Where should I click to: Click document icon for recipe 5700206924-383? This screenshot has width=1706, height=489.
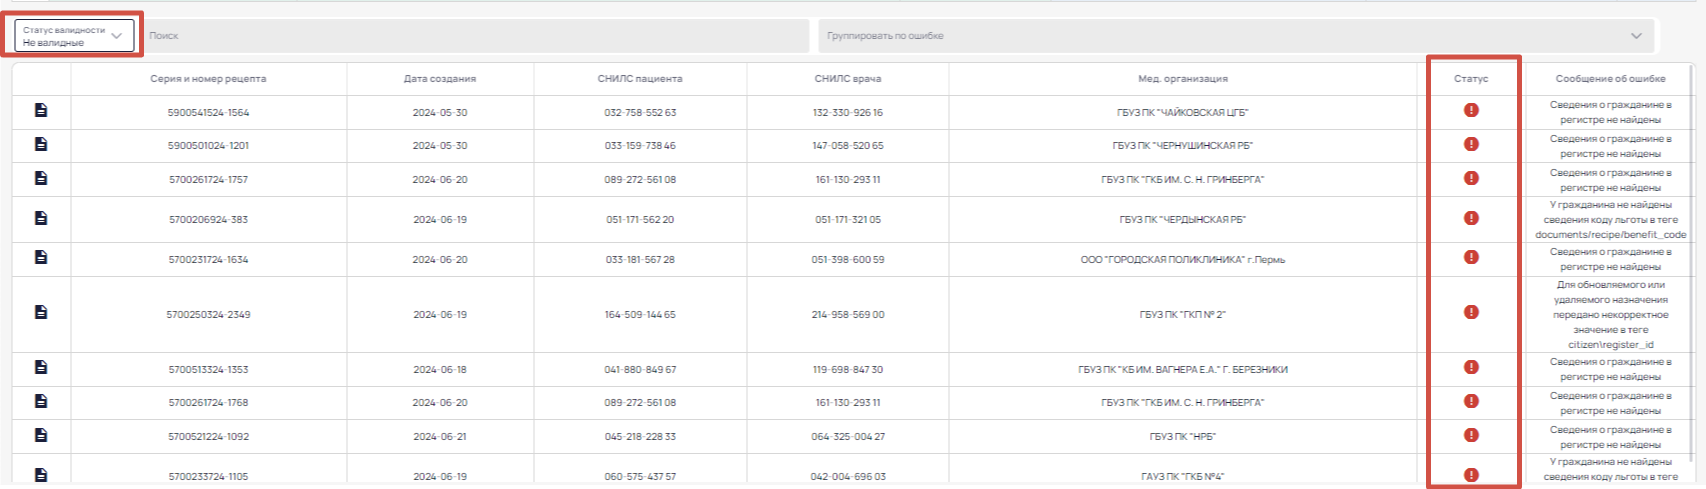[x=41, y=218]
